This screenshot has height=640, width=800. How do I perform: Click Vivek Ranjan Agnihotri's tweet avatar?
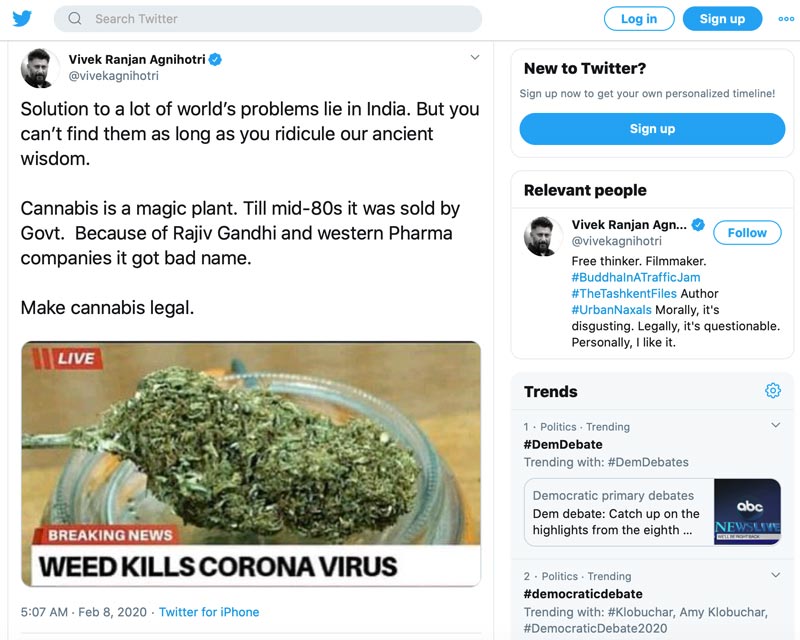click(x=40, y=68)
